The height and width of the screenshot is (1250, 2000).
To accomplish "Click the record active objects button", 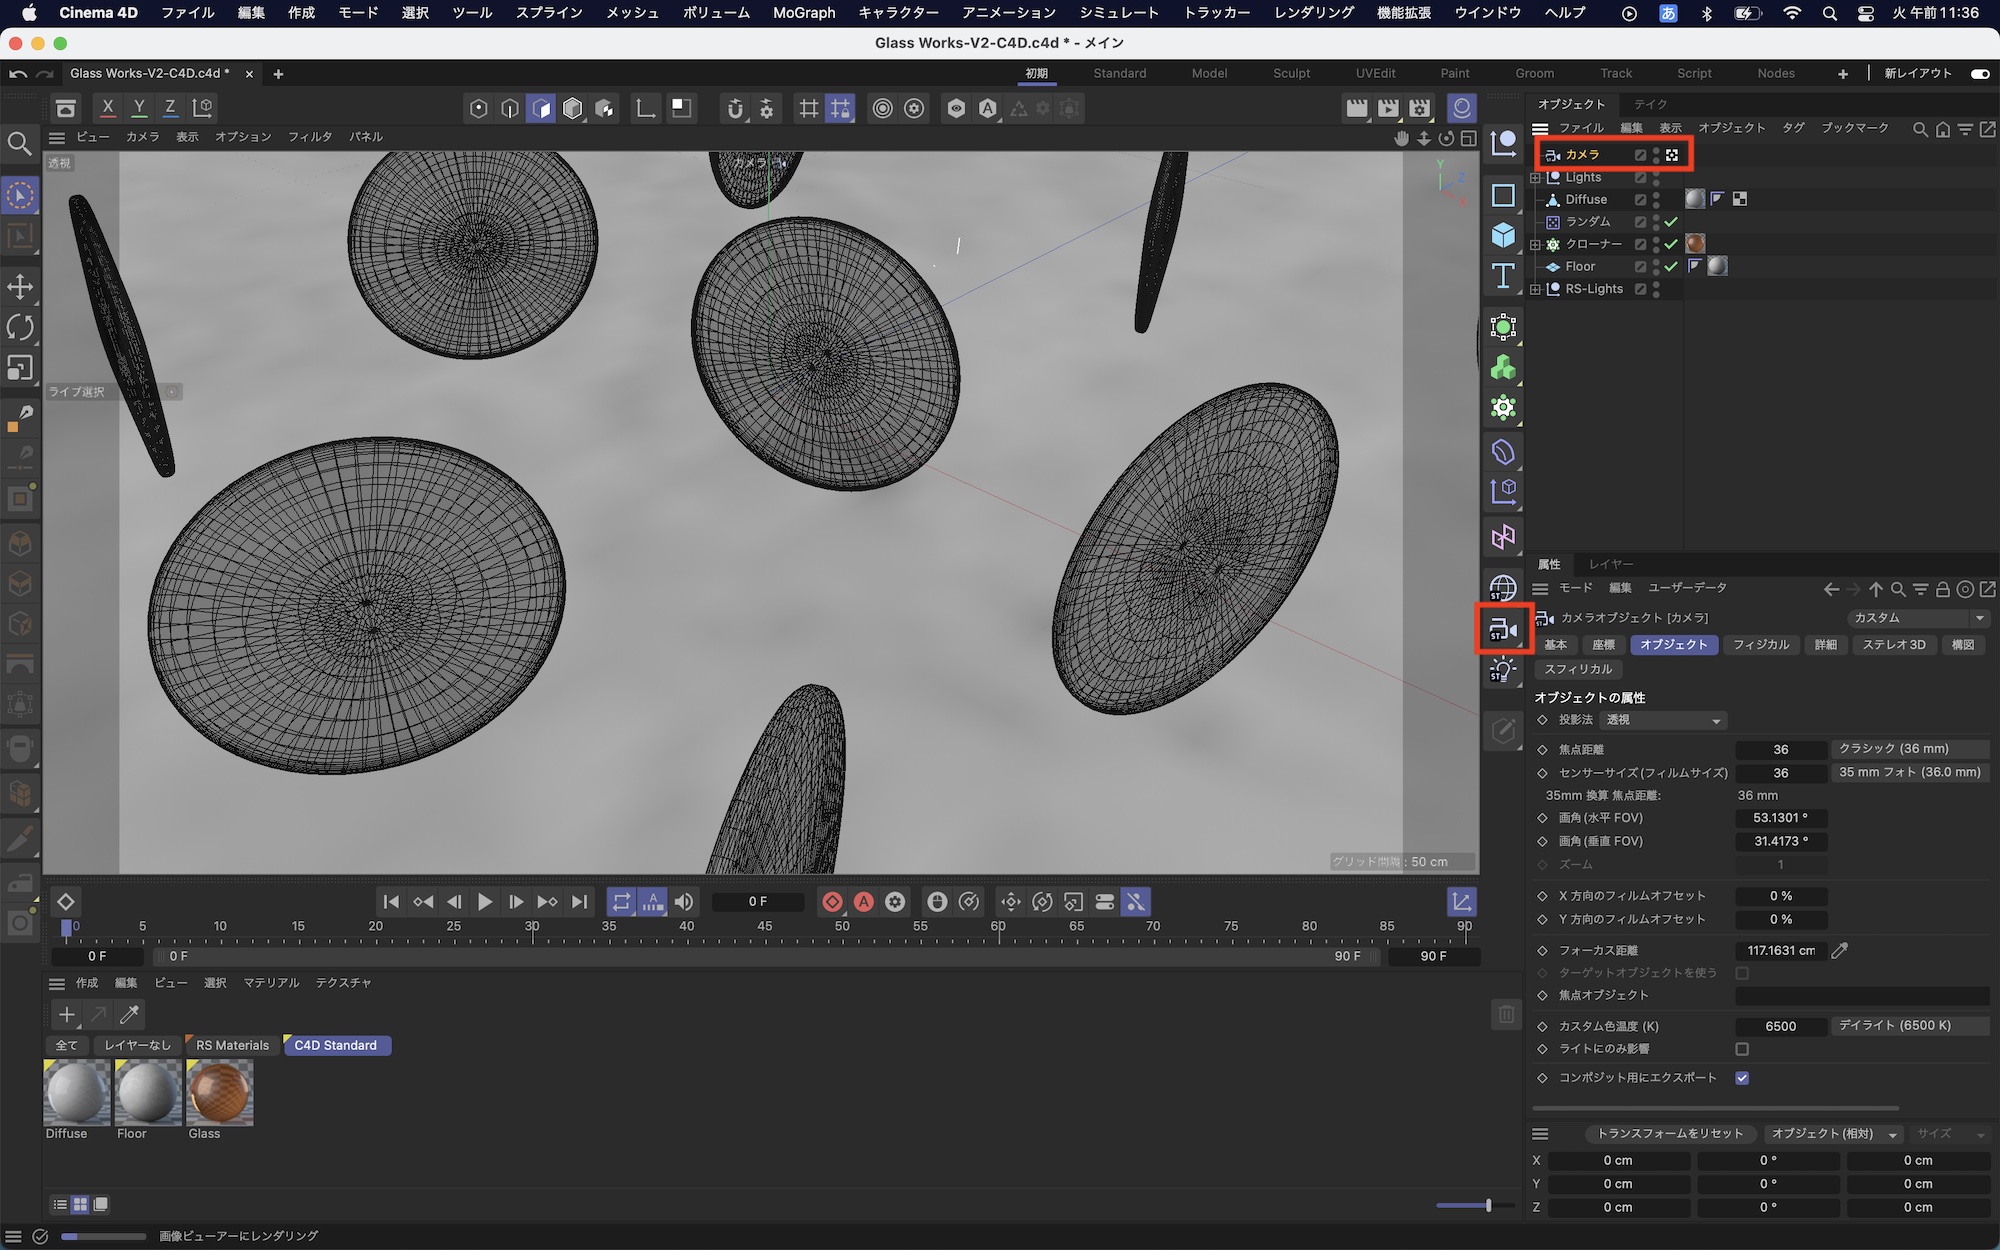I will pos(832,902).
